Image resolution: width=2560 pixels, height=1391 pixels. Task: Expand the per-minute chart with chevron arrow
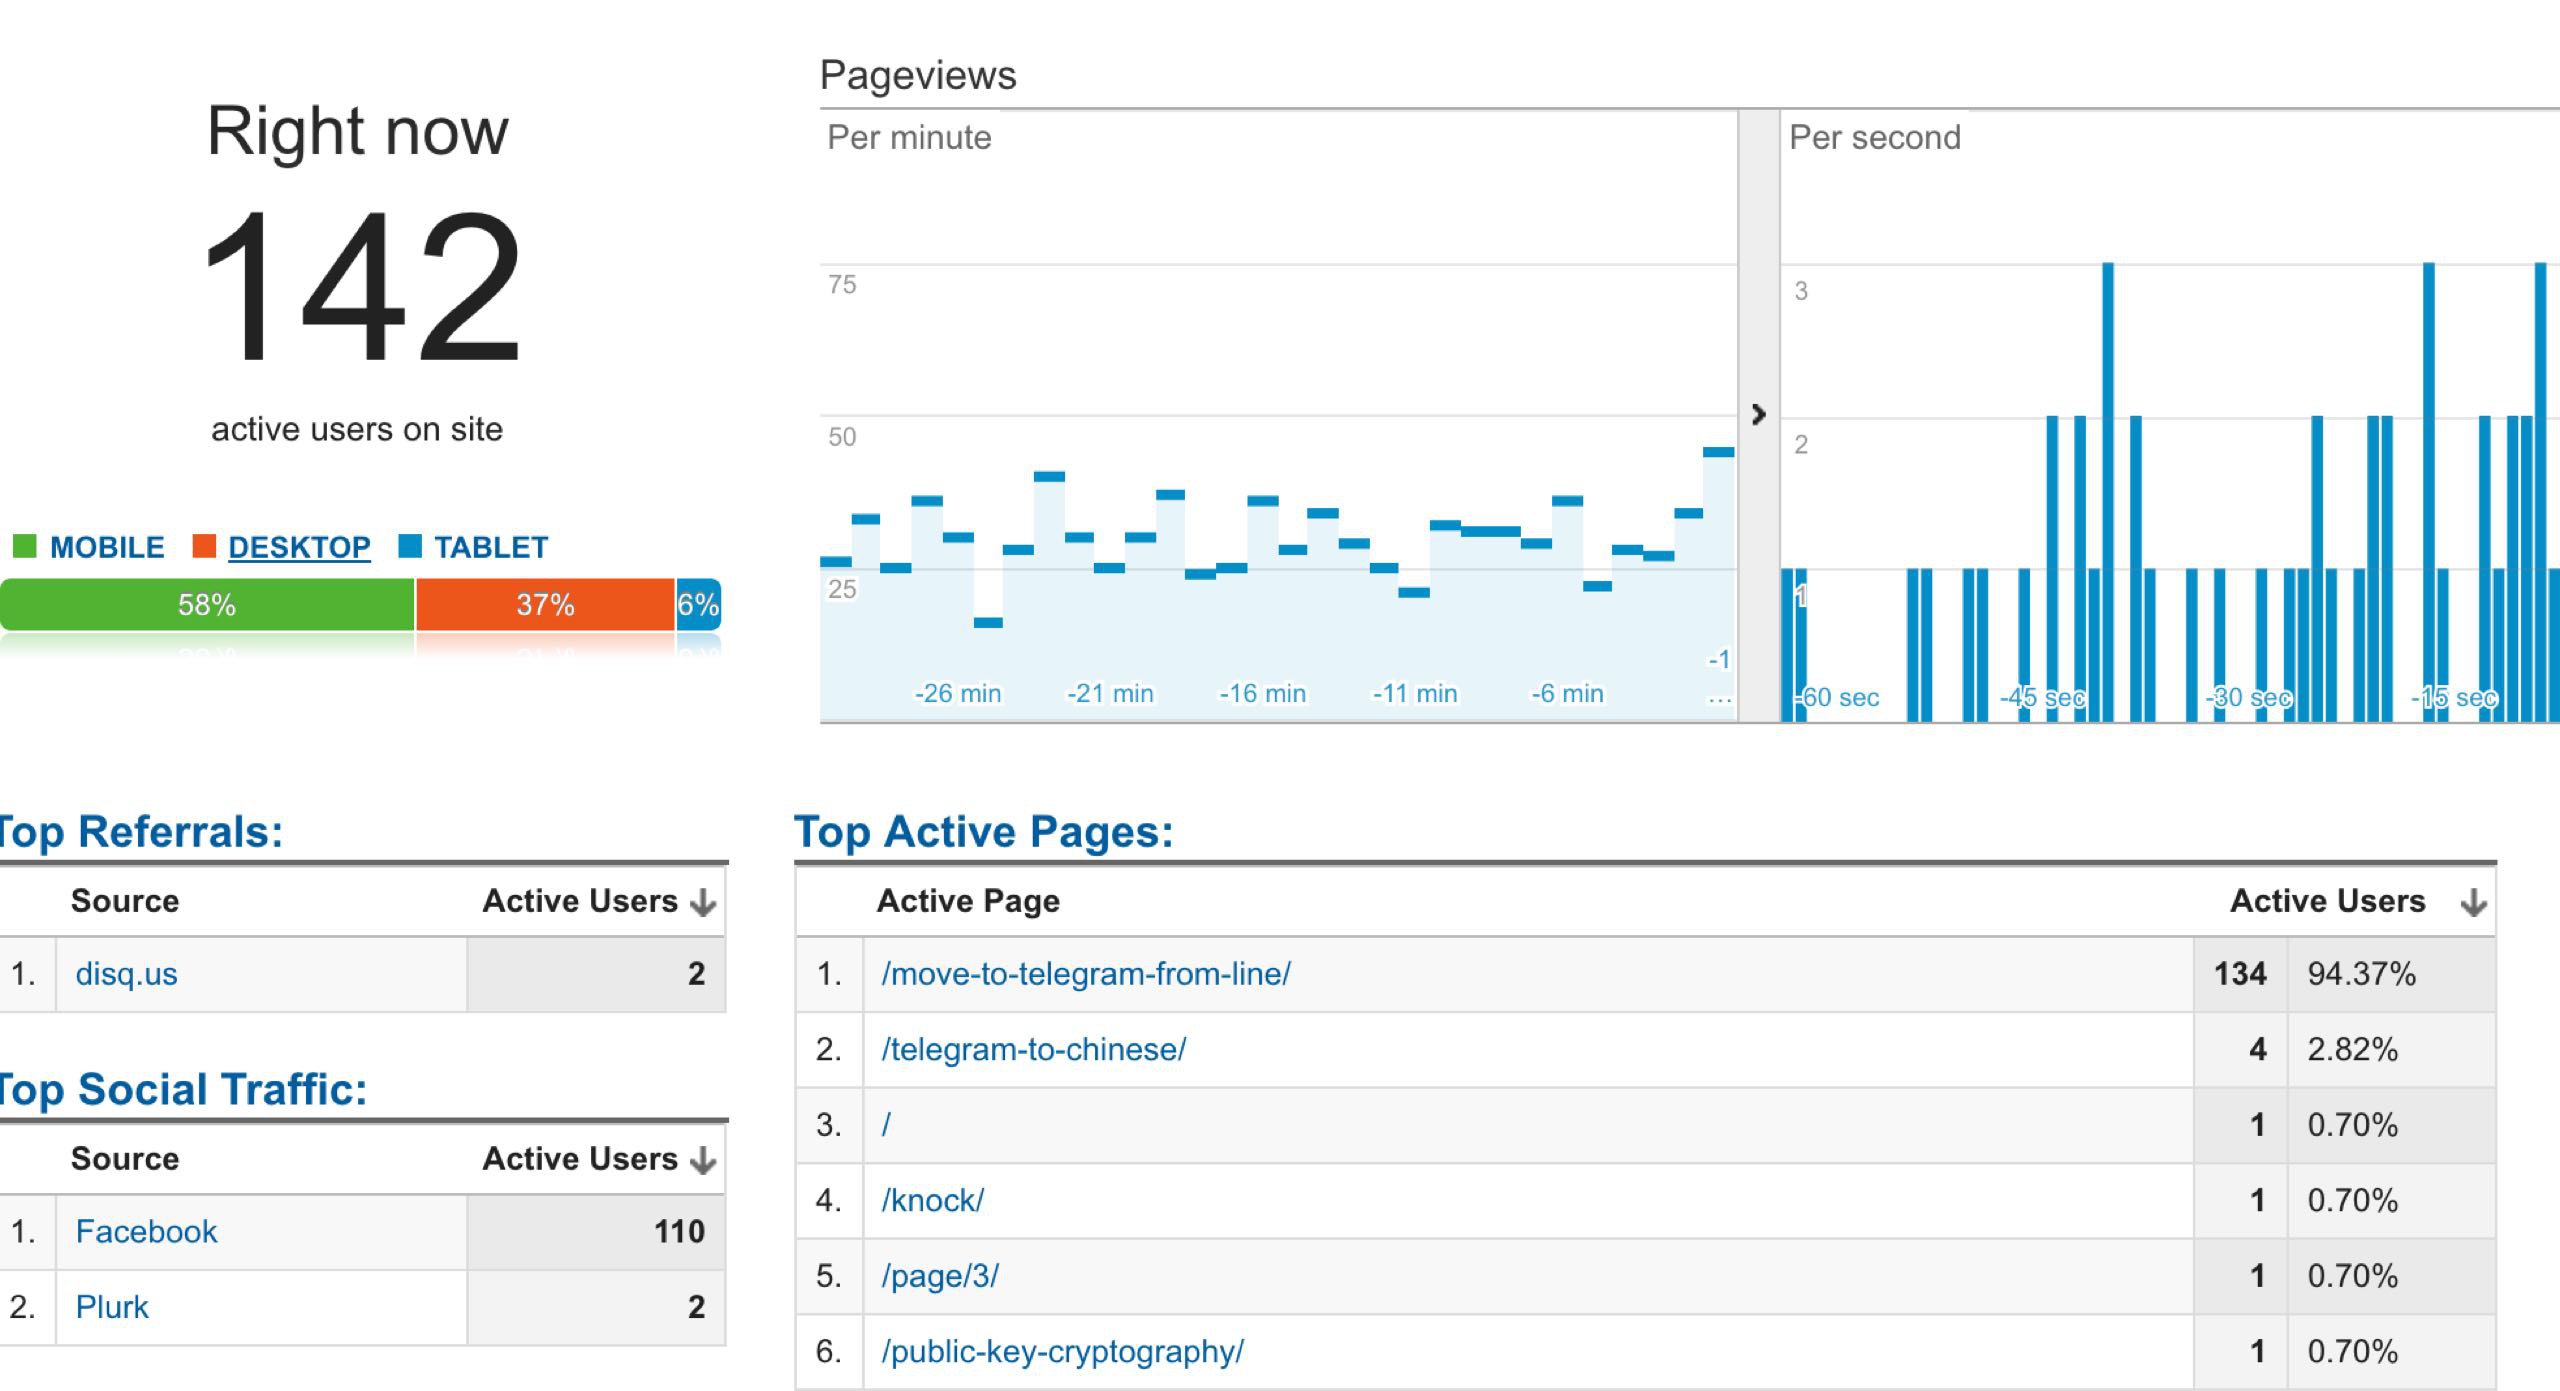pos(1759,414)
